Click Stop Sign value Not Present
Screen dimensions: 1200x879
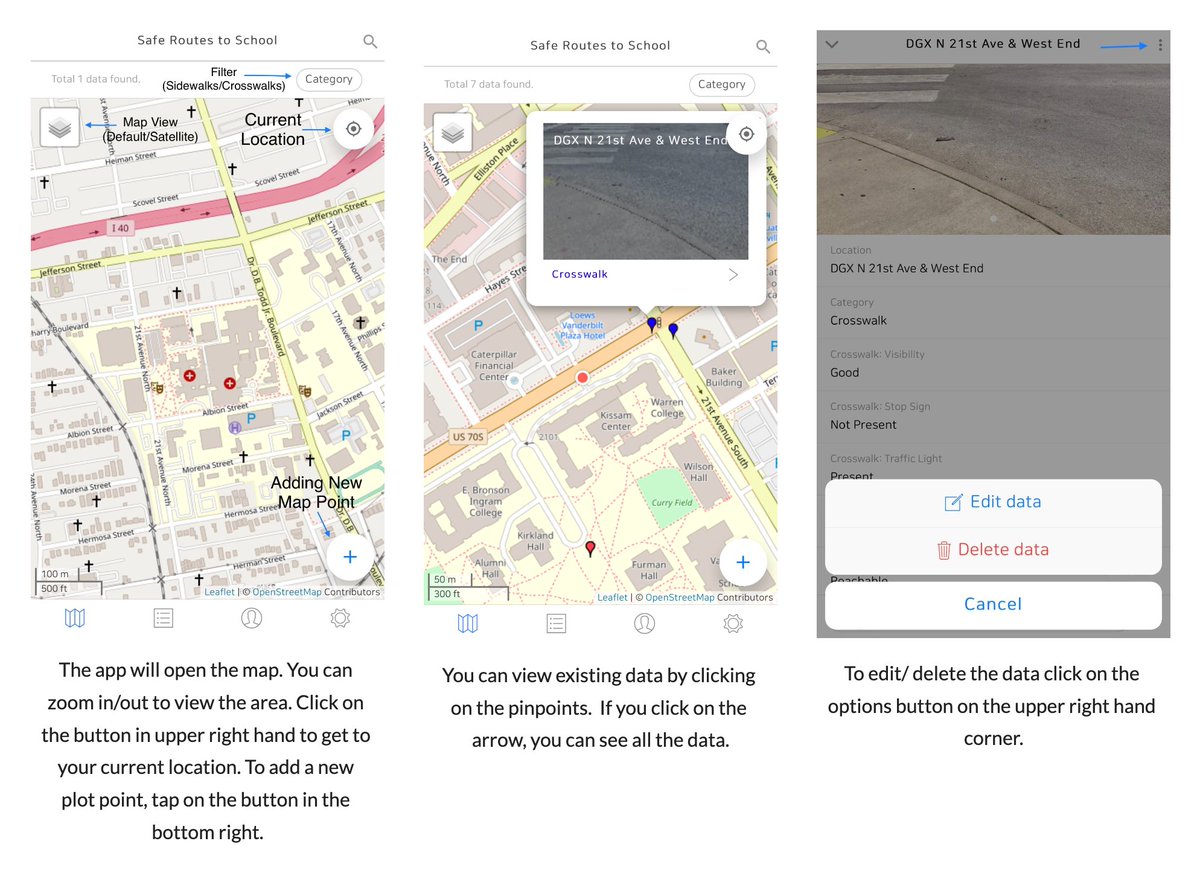coord(864,424)
